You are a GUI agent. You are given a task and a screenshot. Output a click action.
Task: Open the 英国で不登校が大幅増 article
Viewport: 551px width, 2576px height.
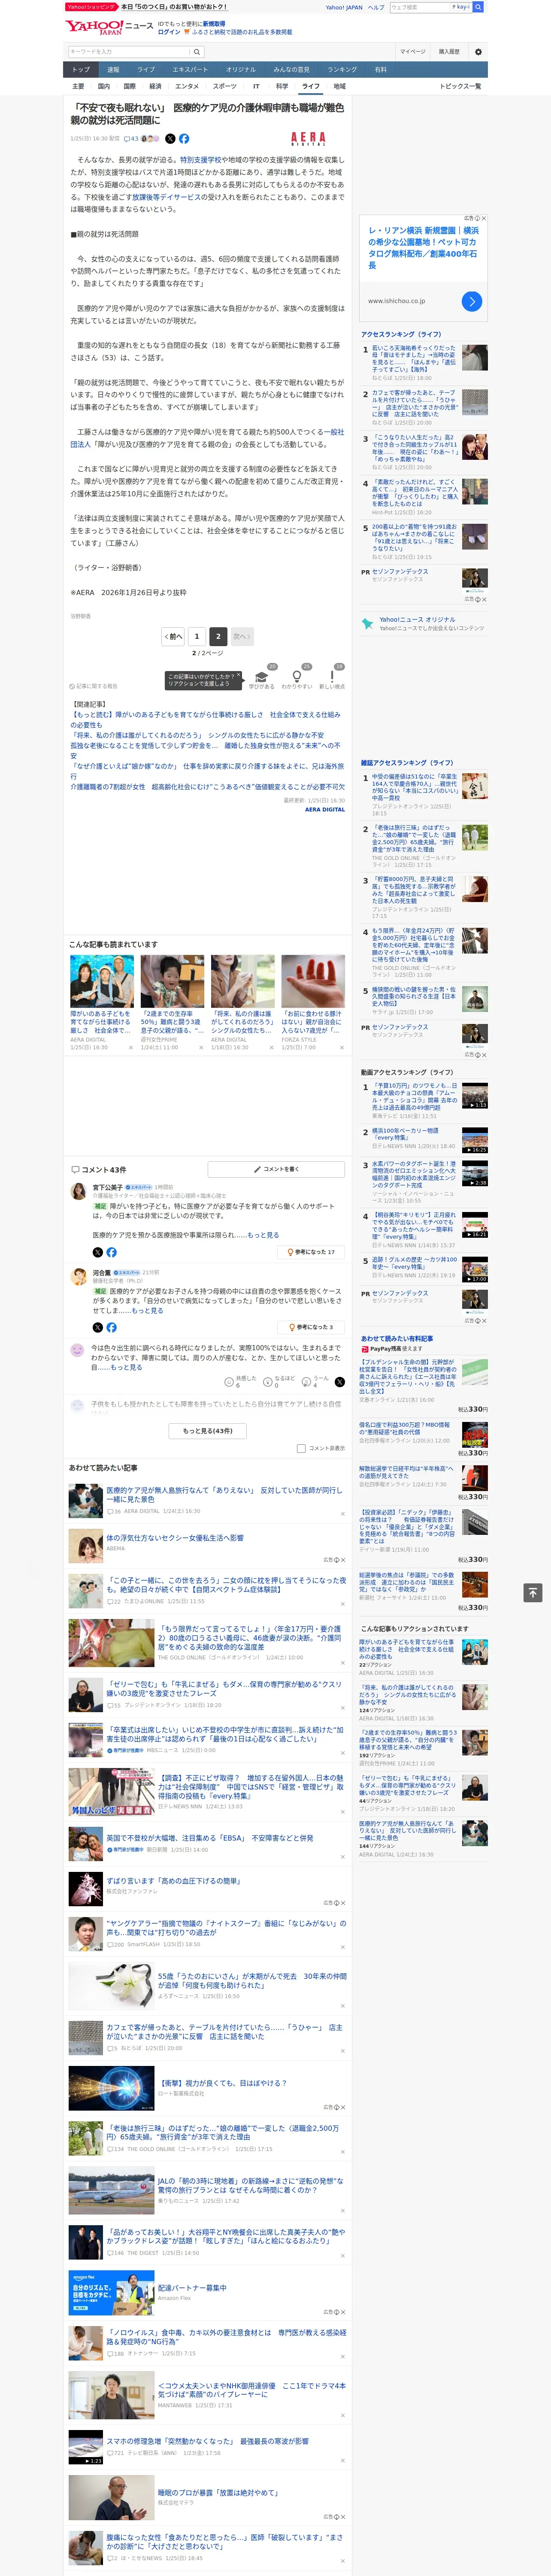209,1838
